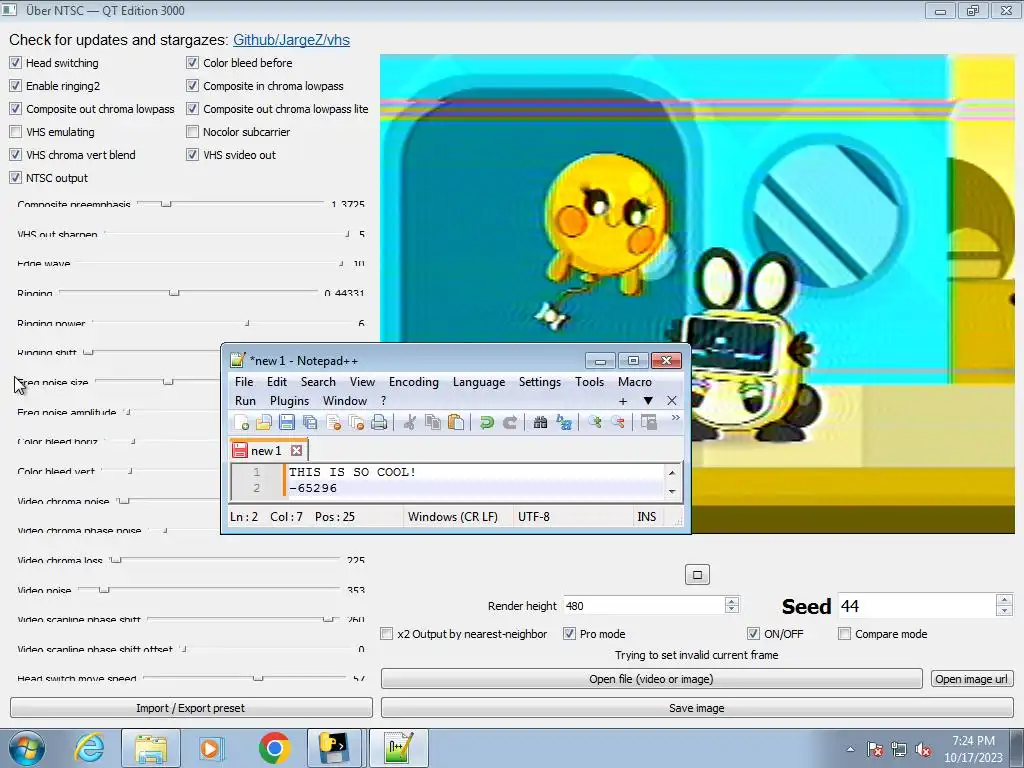This screenshot has height=768, width=1024.
Task: Click Import / Export preset button
Action: click(191, 708)
